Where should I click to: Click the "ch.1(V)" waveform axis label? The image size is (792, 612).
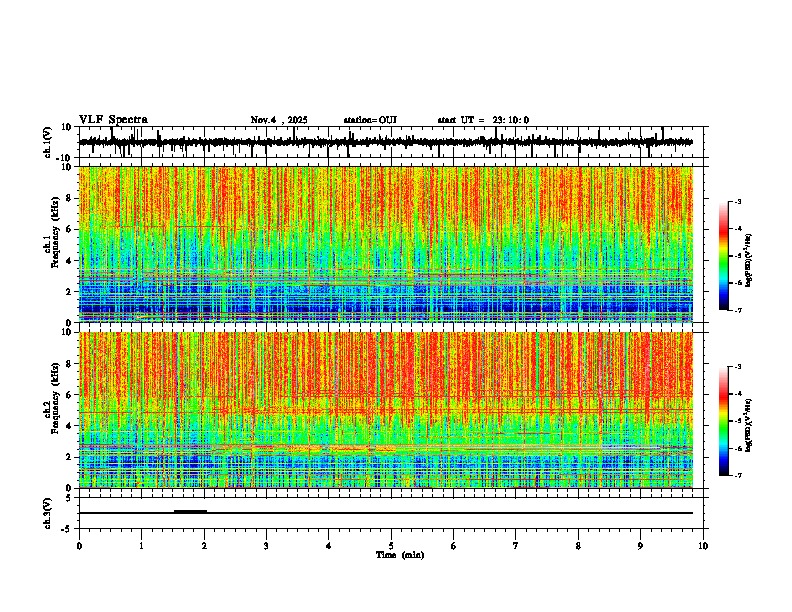[48, 142]
